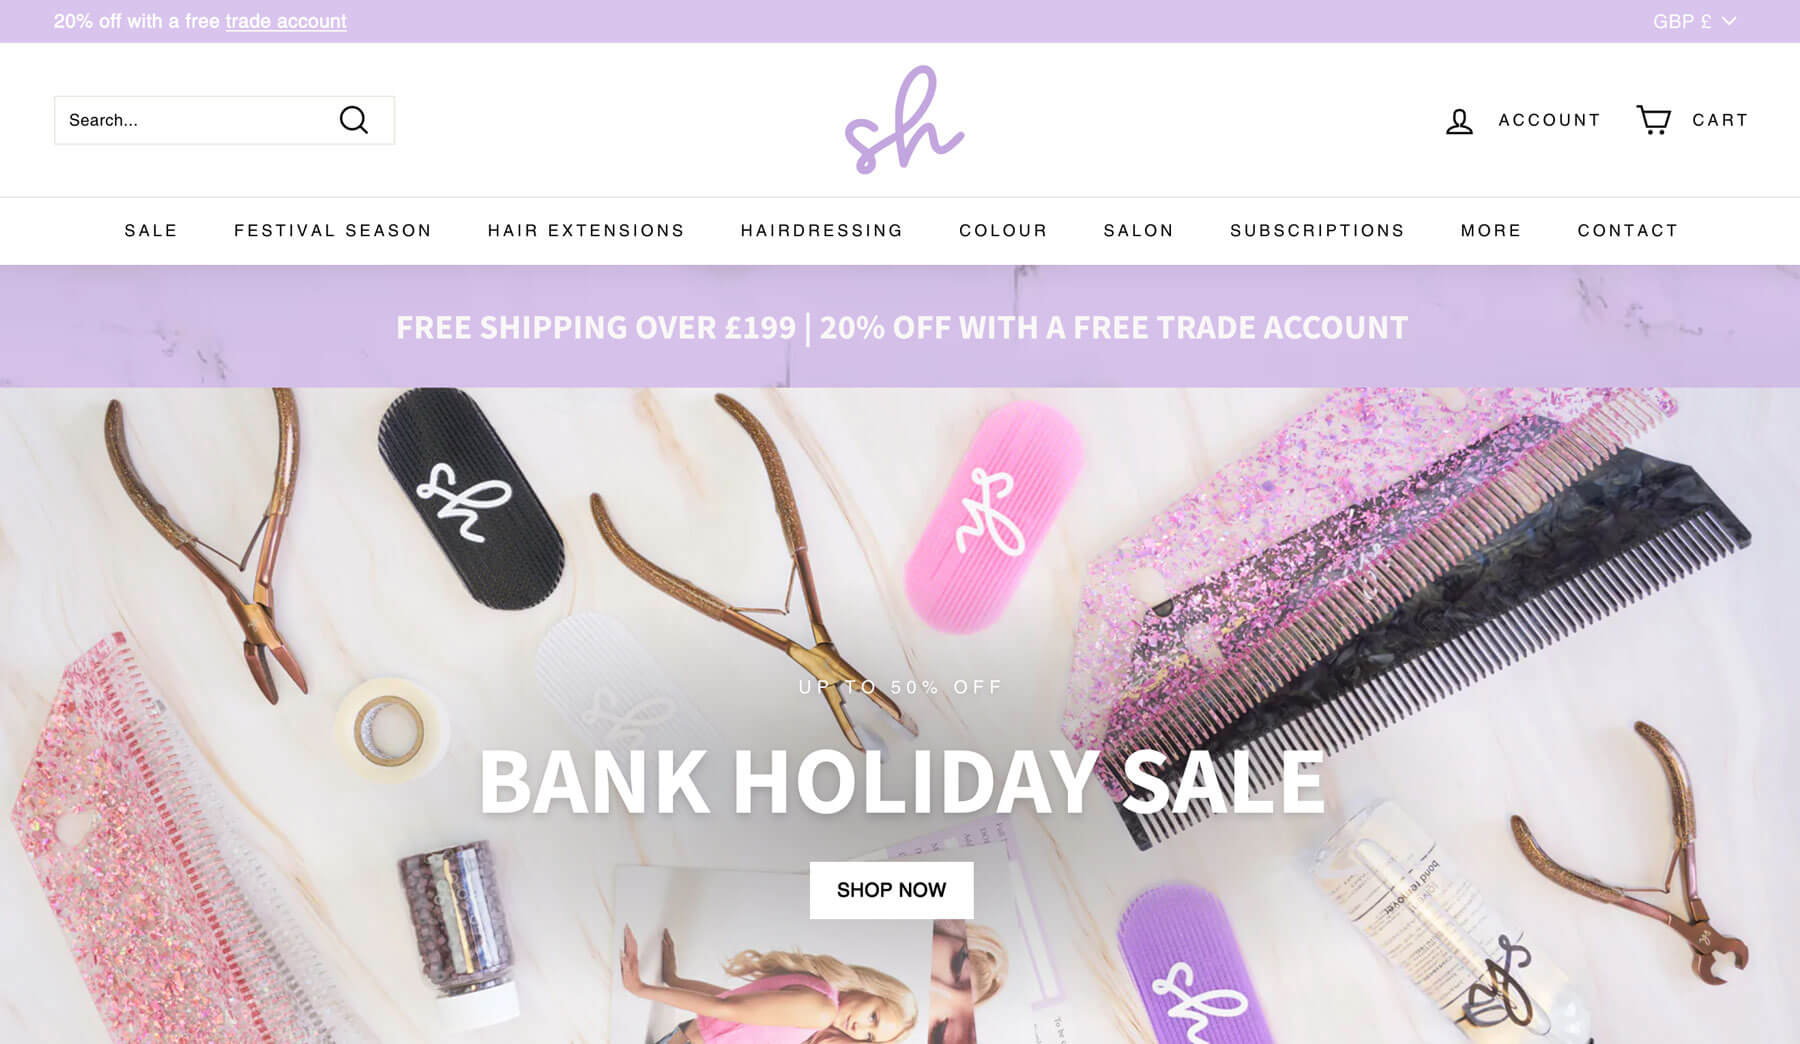The width and height of the screenshot is (1800, 1044).
Task: Click the currency selector chevron arrow
Action: [1729, 21]
